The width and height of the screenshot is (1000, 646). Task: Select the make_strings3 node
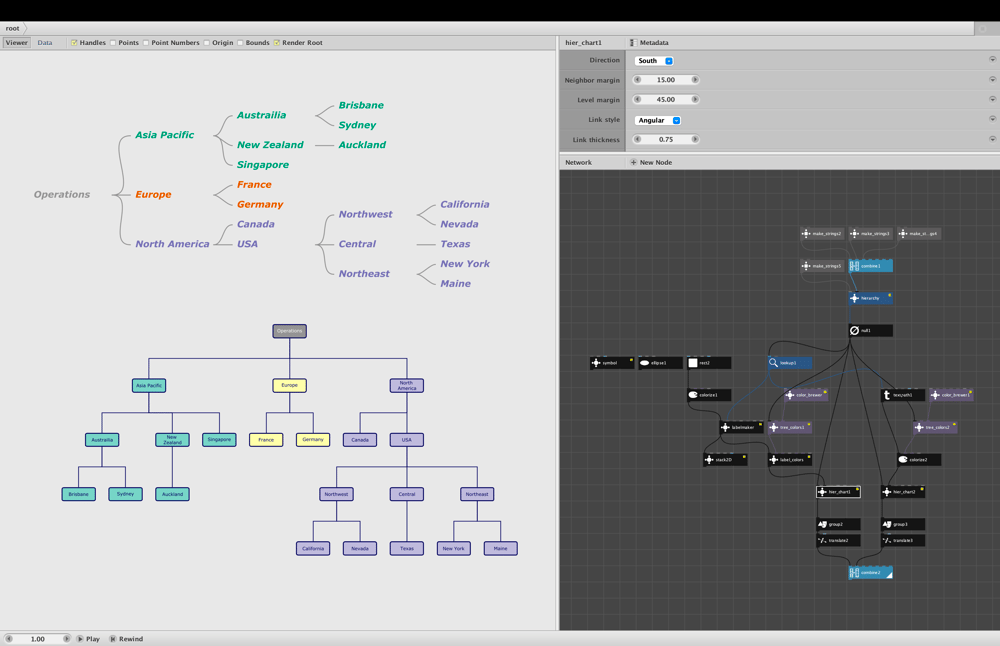[x=871, y=233]
